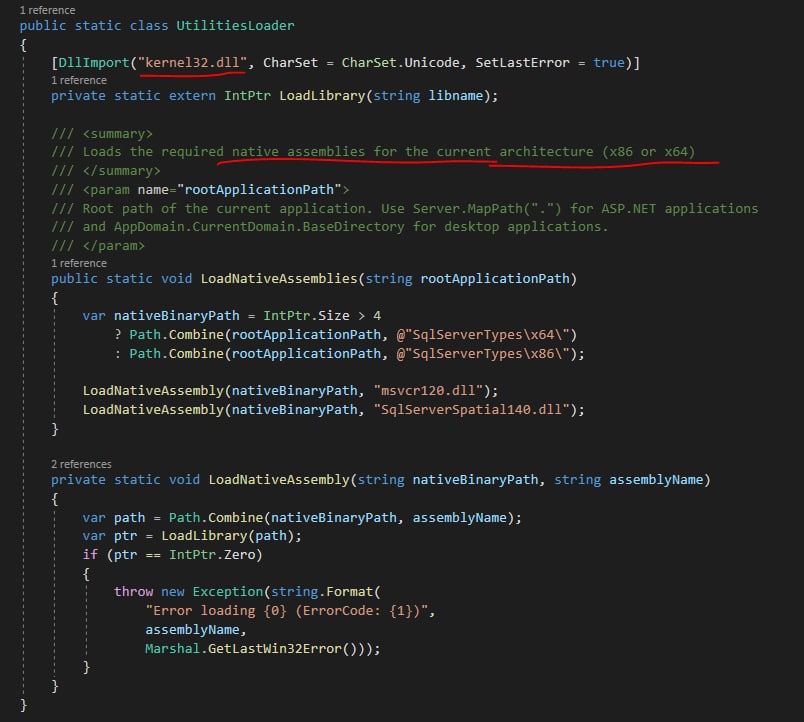Click the Exception type in throw statement
804x722 pixels.
pos(228,592)
